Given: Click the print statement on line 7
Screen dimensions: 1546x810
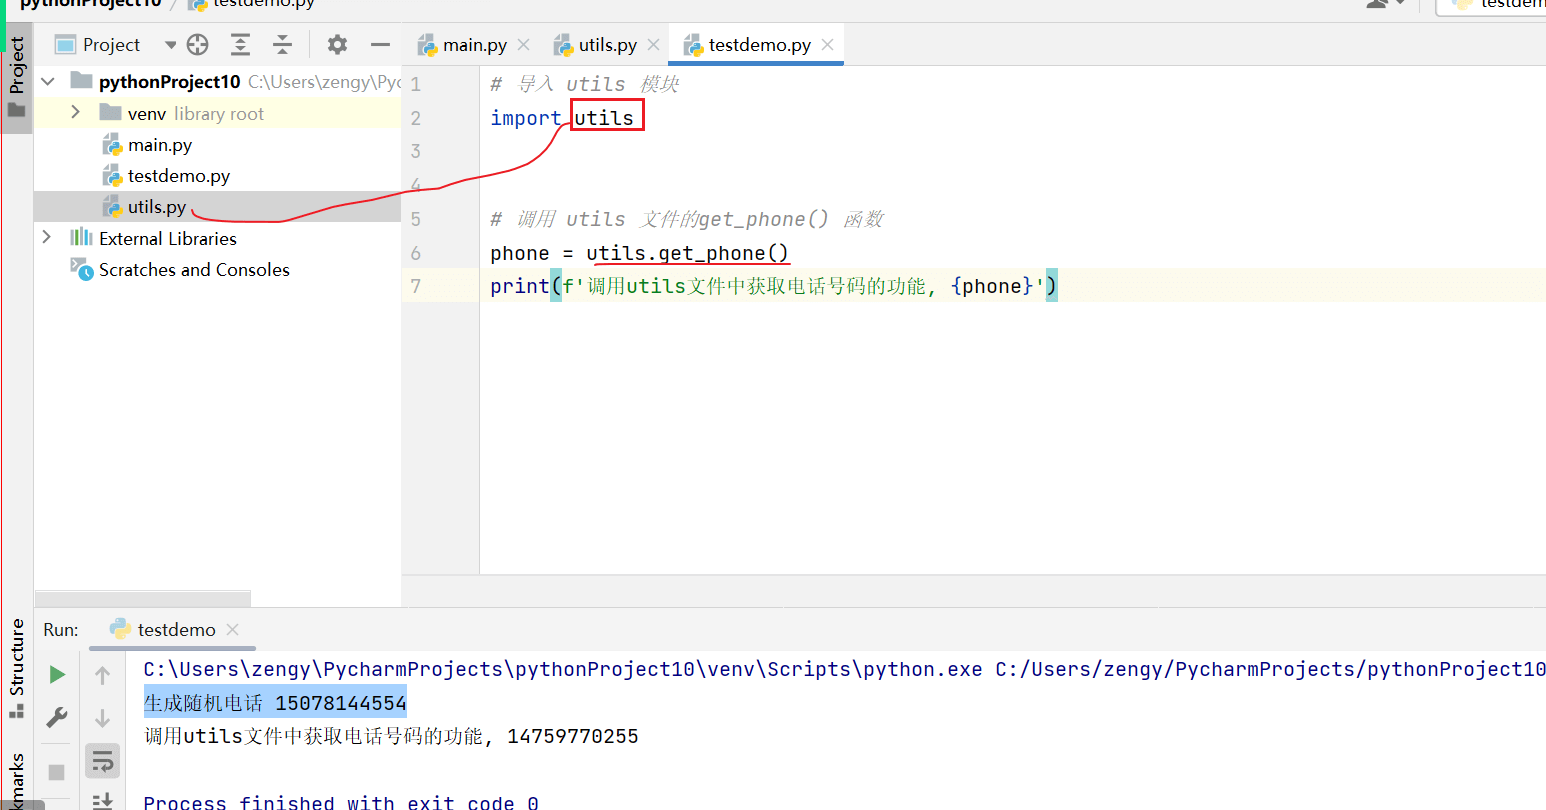Looking at the screenshot, I should pos(774,286).
